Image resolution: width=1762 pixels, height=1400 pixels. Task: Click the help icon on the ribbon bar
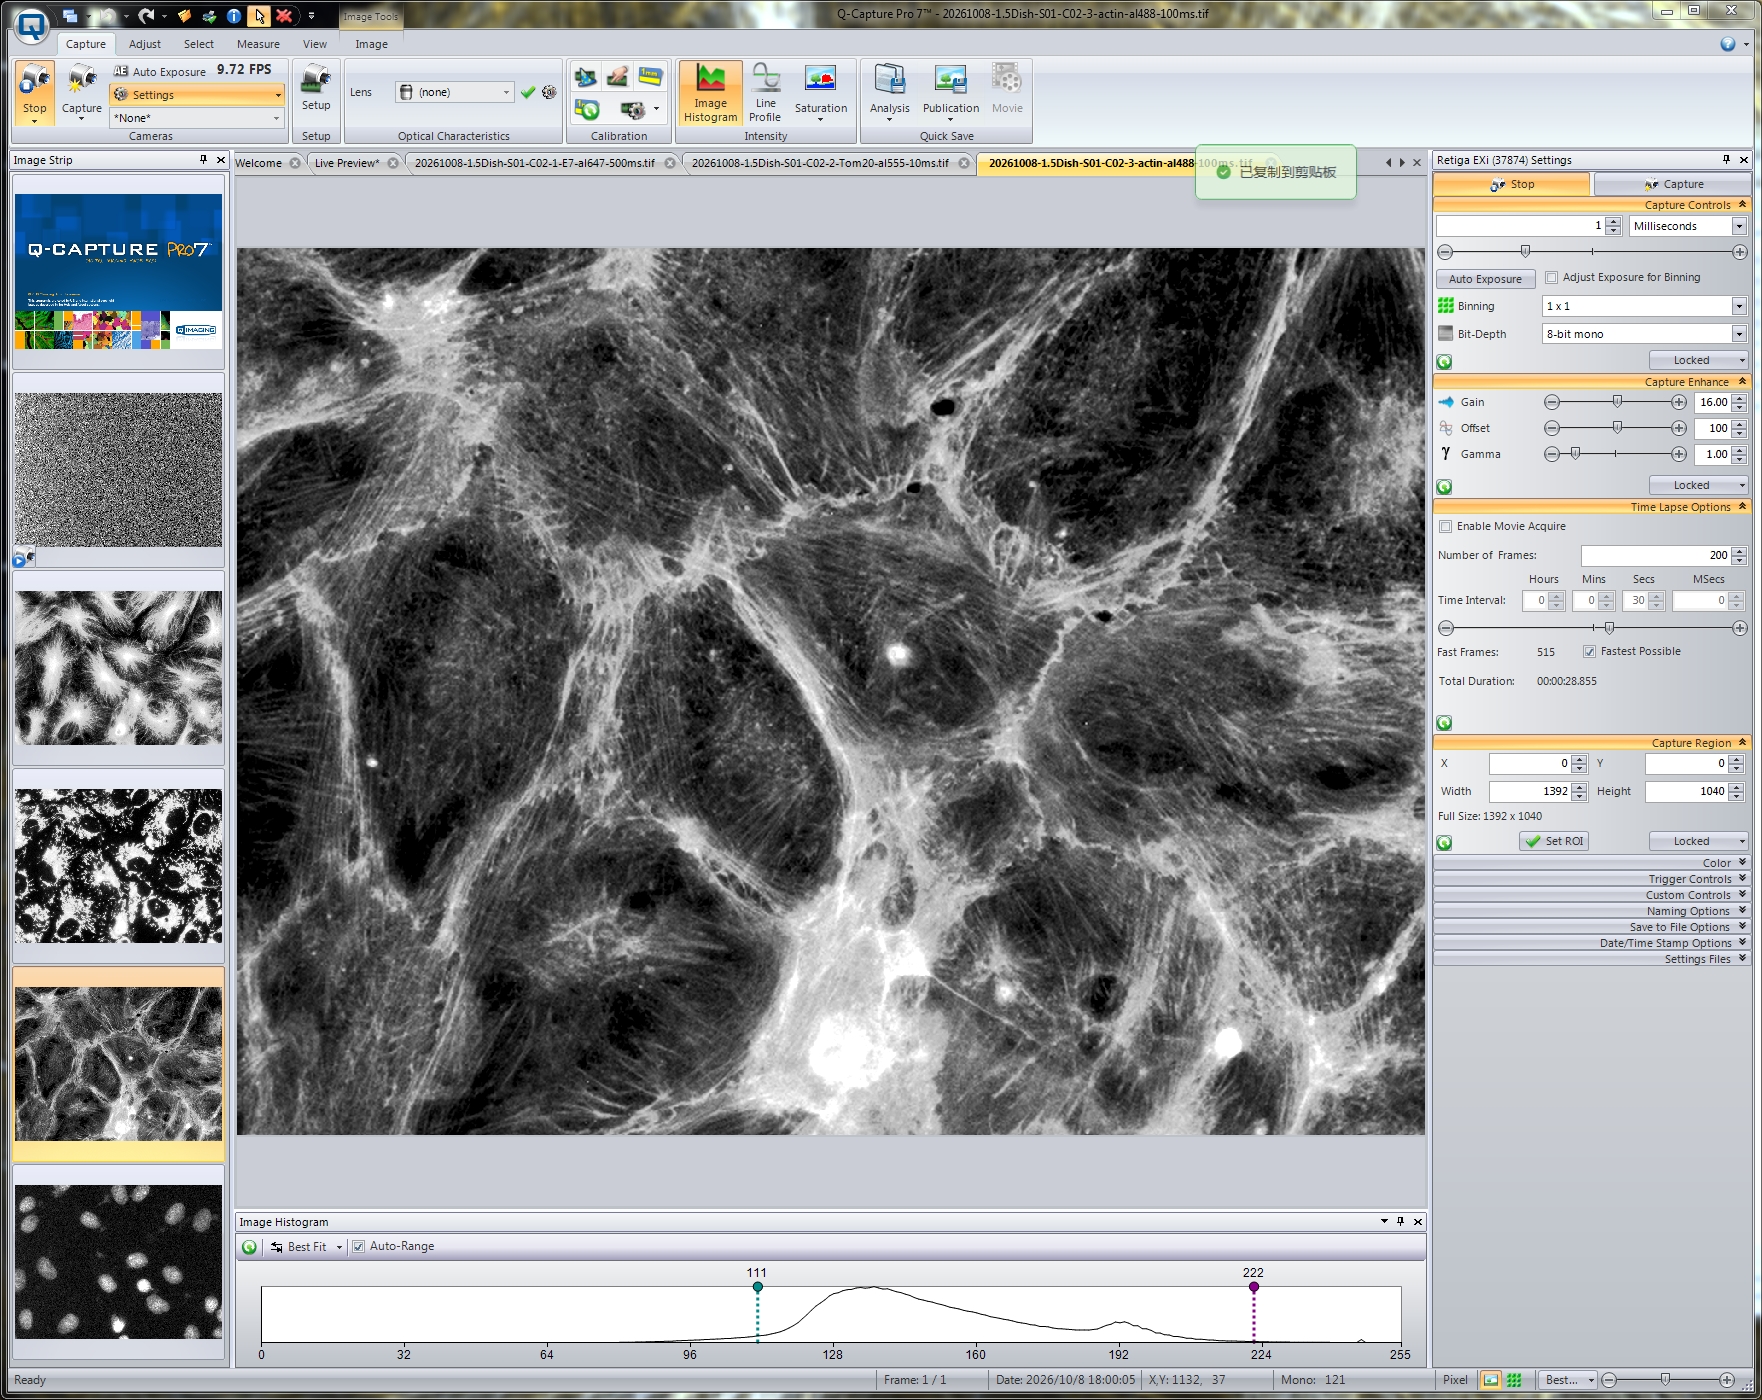1727,44
